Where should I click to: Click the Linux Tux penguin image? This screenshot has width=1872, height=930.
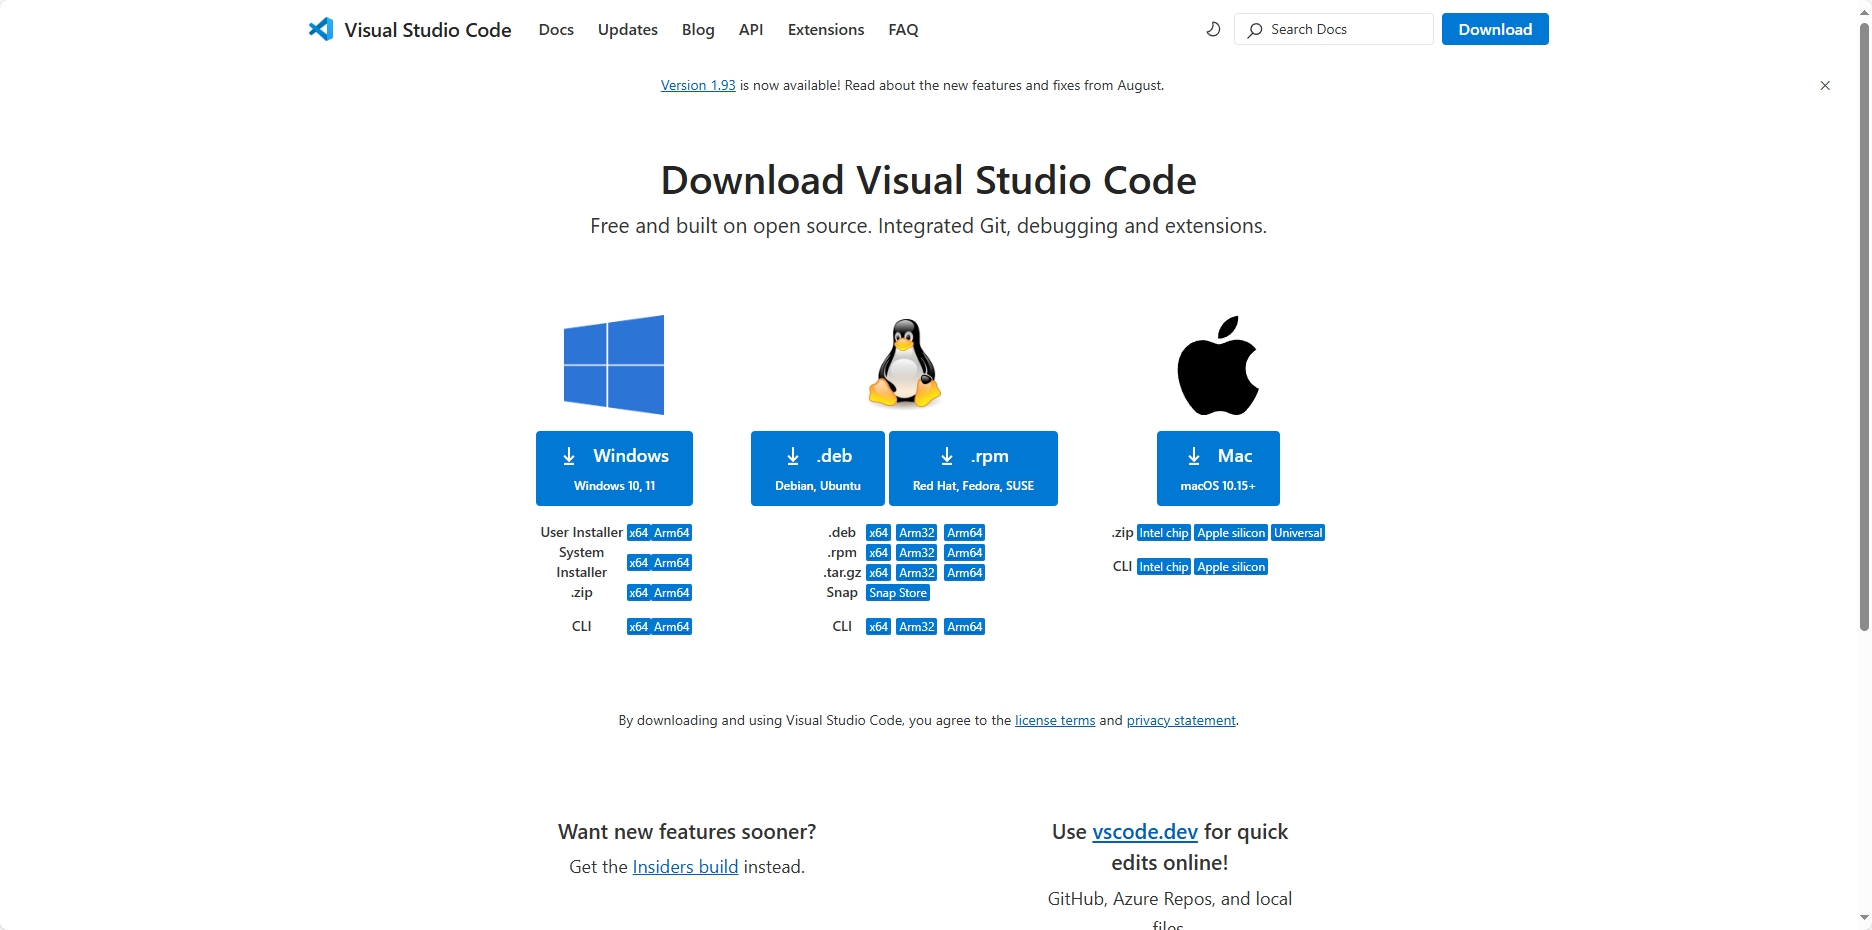pos(905,363)
